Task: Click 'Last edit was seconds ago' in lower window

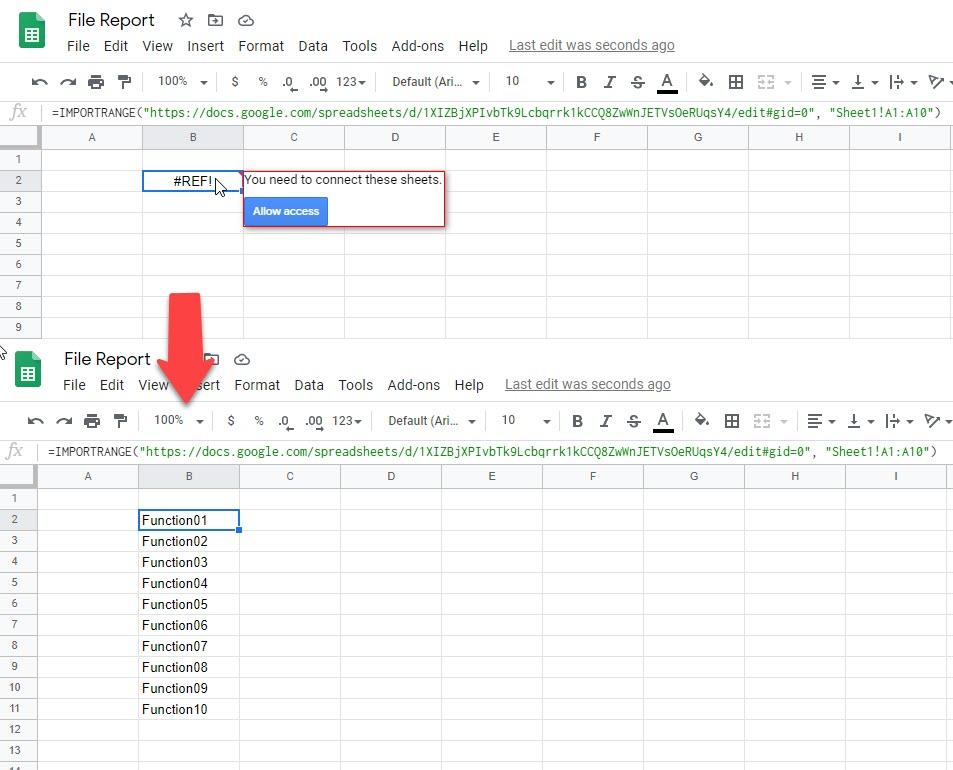Action: tap(588, 385)
